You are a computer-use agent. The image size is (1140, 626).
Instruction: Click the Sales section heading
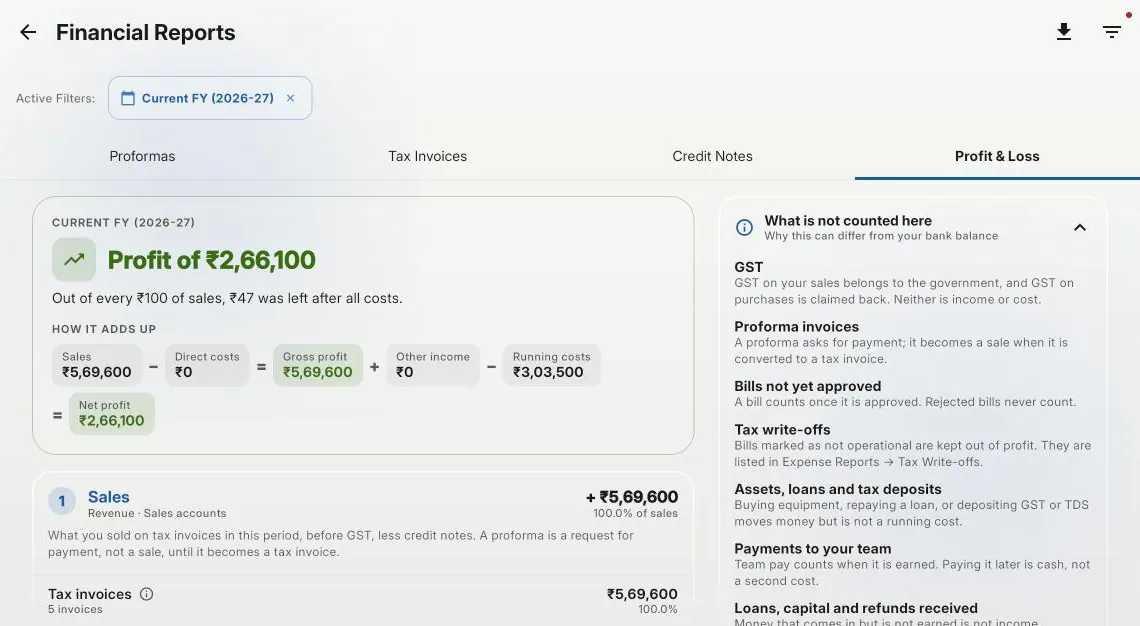tap(108, 497)
